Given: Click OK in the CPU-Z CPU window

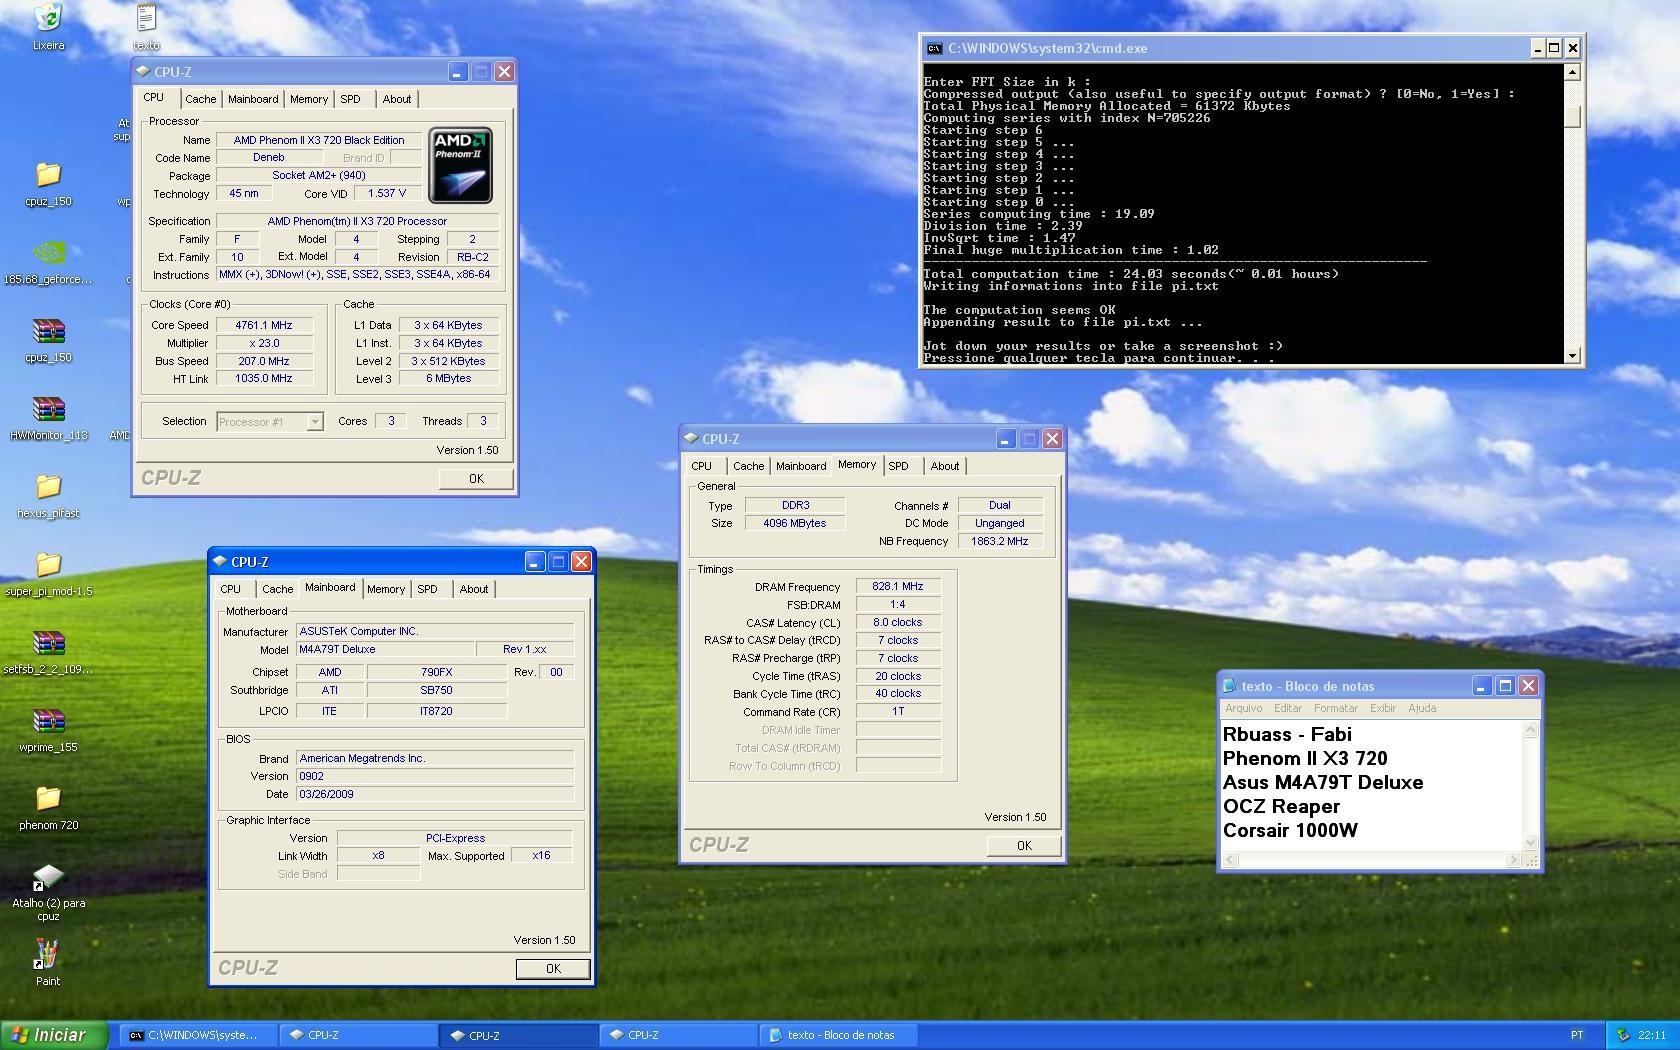Looking at the screenshot, I should (x=476, y=479).
